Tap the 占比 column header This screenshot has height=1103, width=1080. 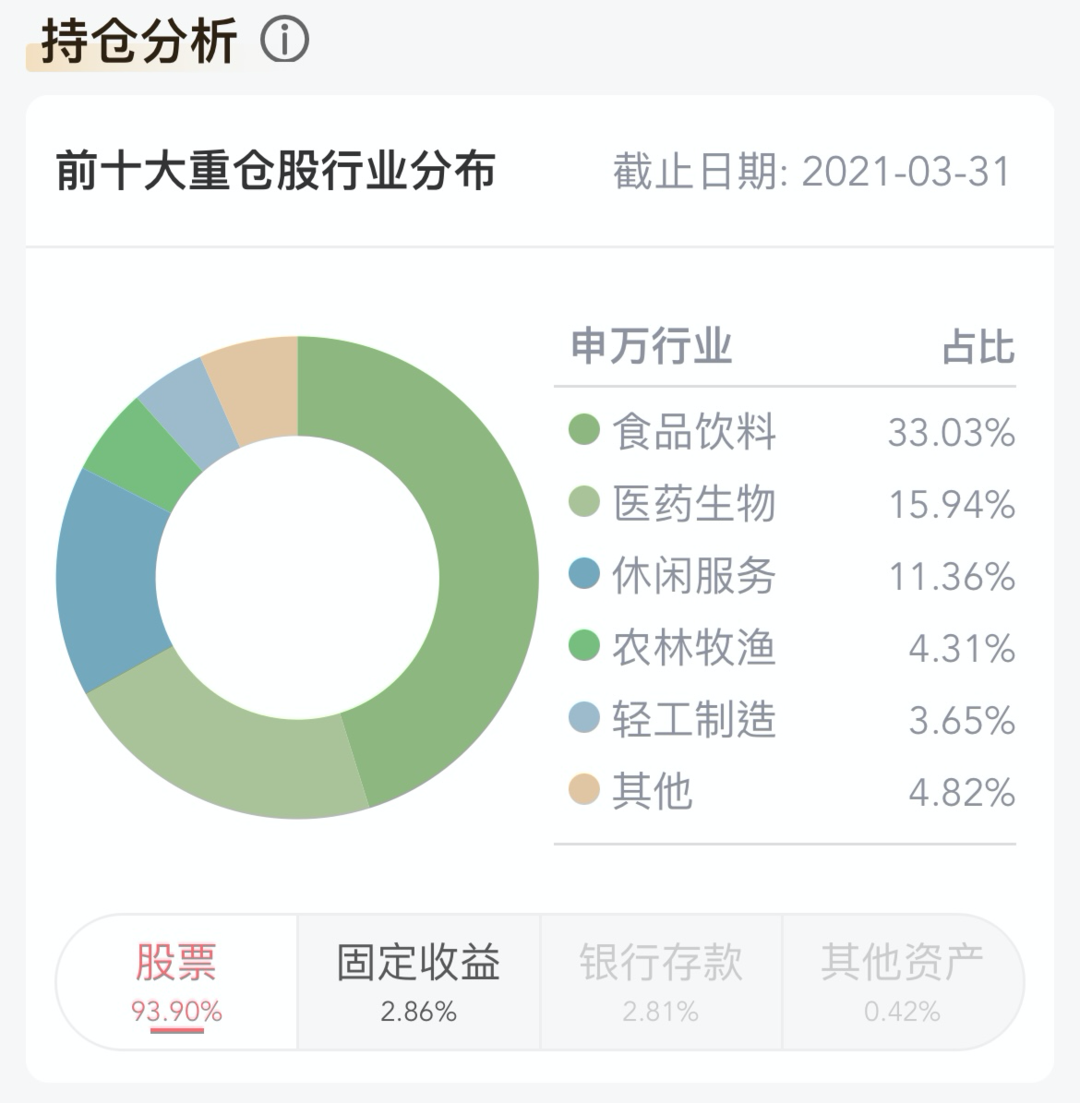(979, 346)
